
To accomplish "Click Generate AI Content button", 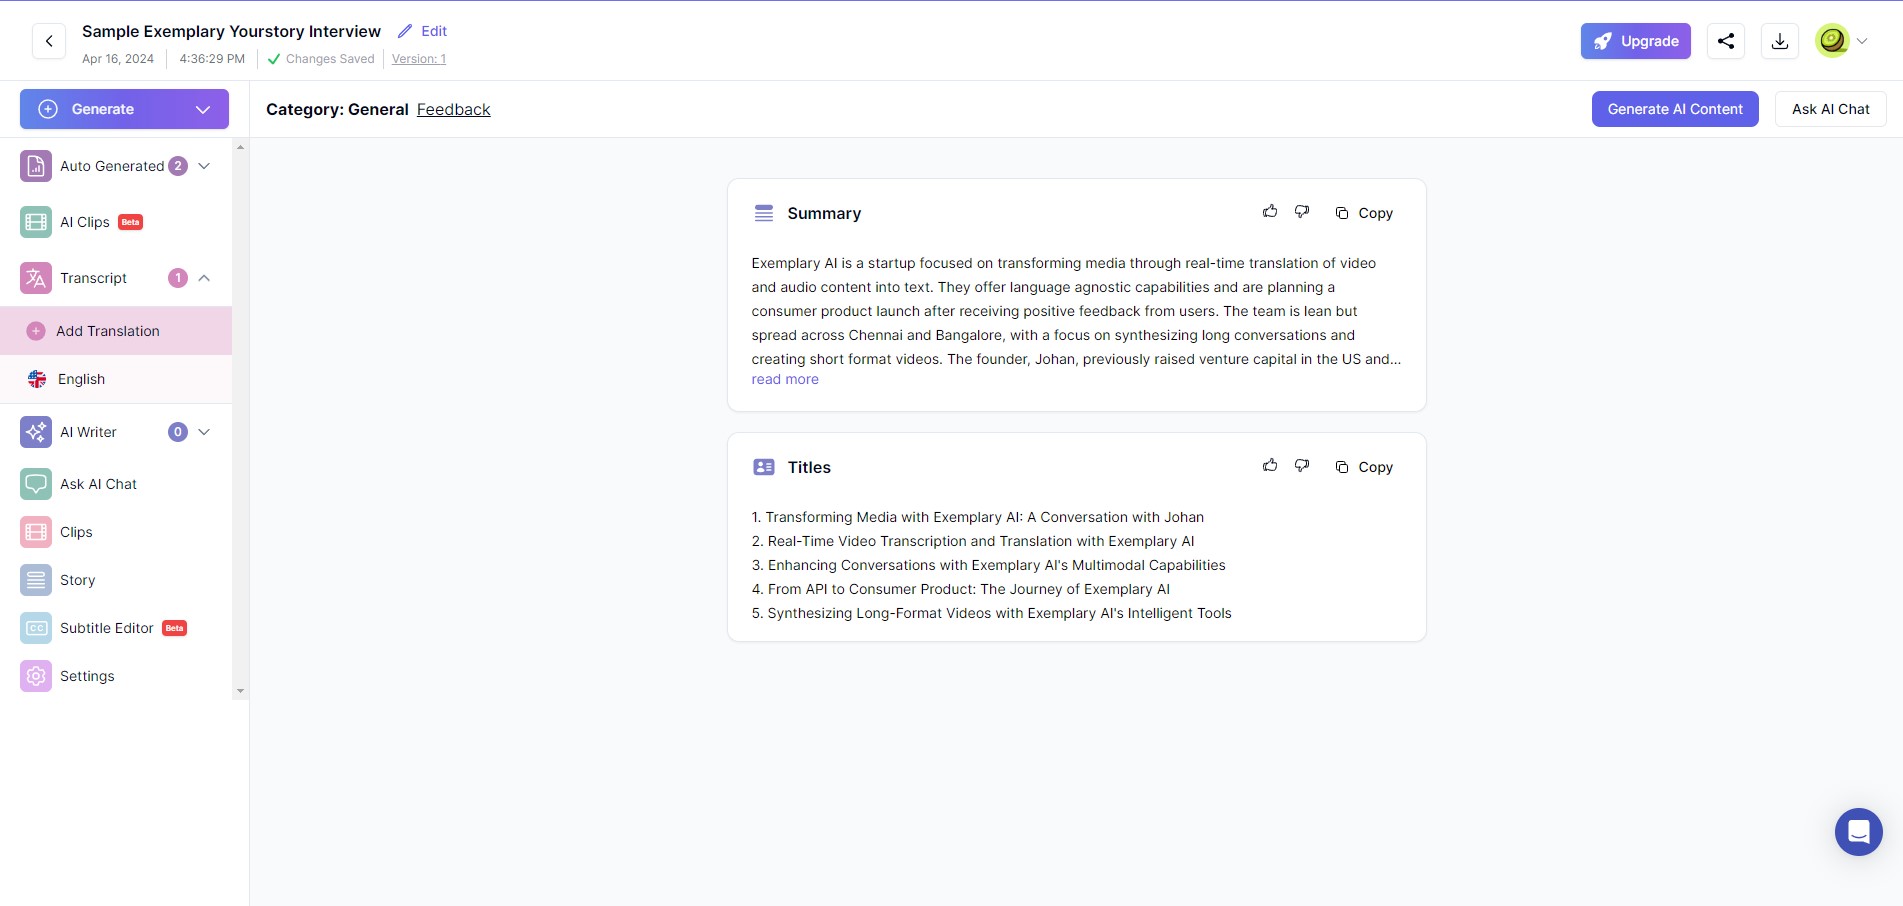I will [1675, 109].
